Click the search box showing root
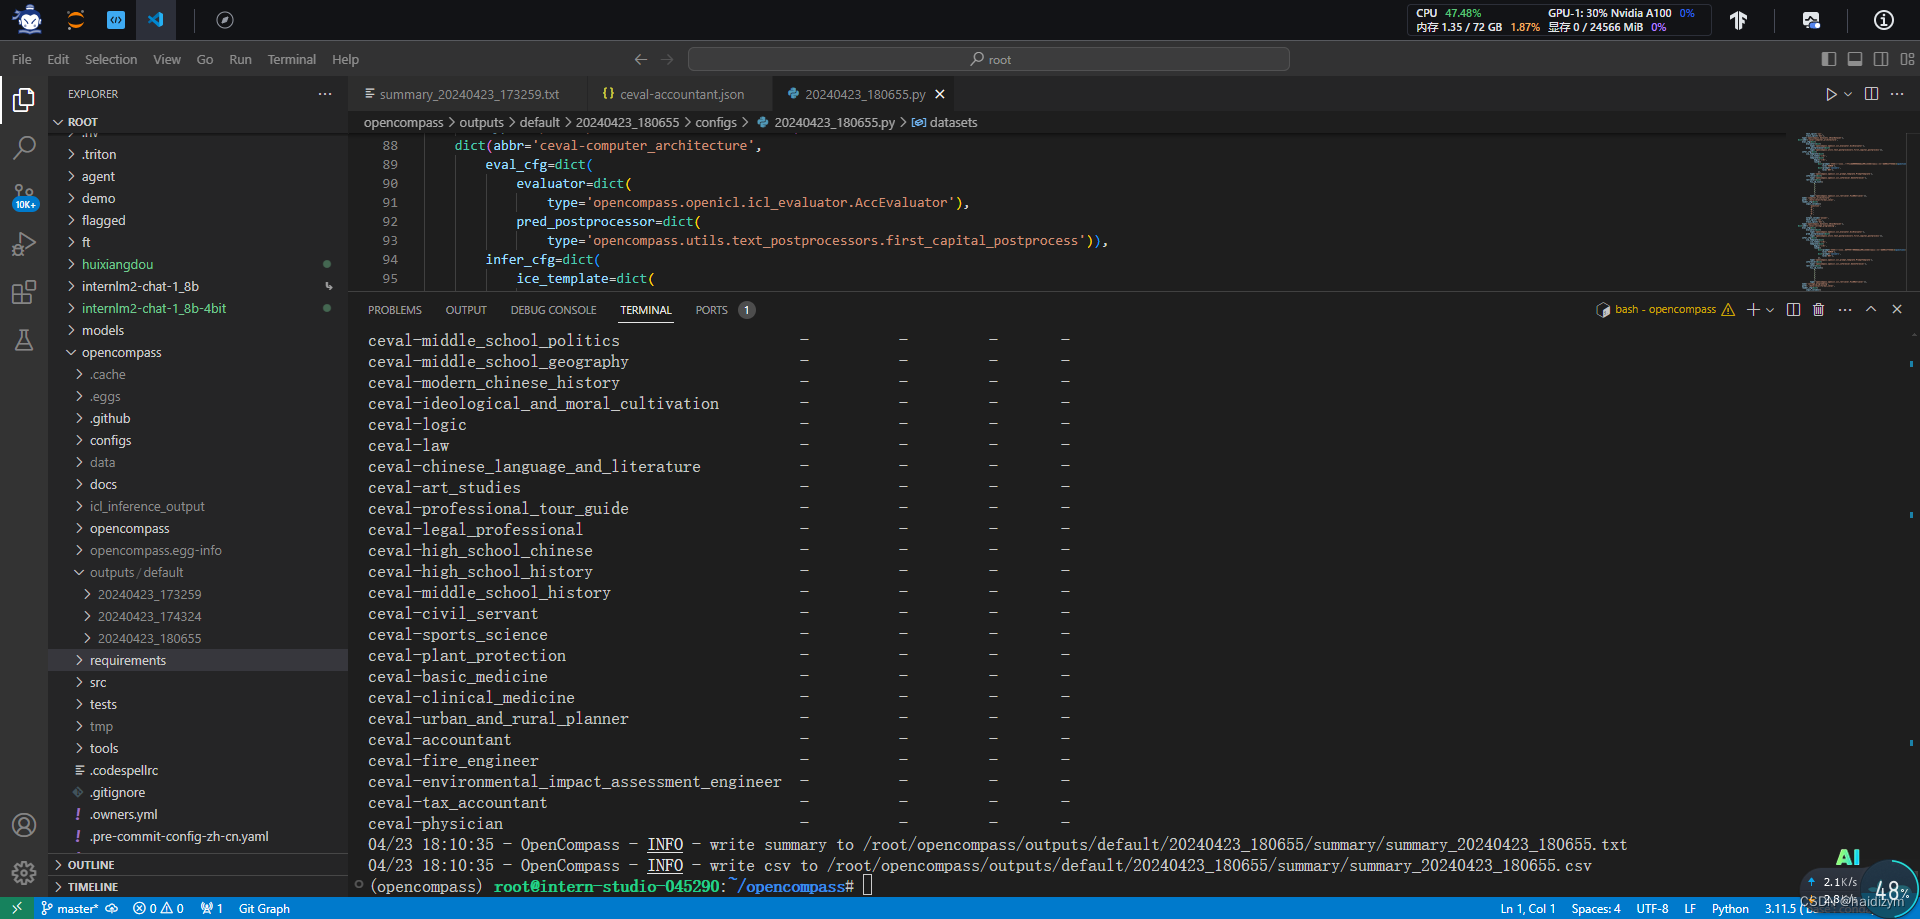This screenshot has height=919, width=1920. coord(989,59)
